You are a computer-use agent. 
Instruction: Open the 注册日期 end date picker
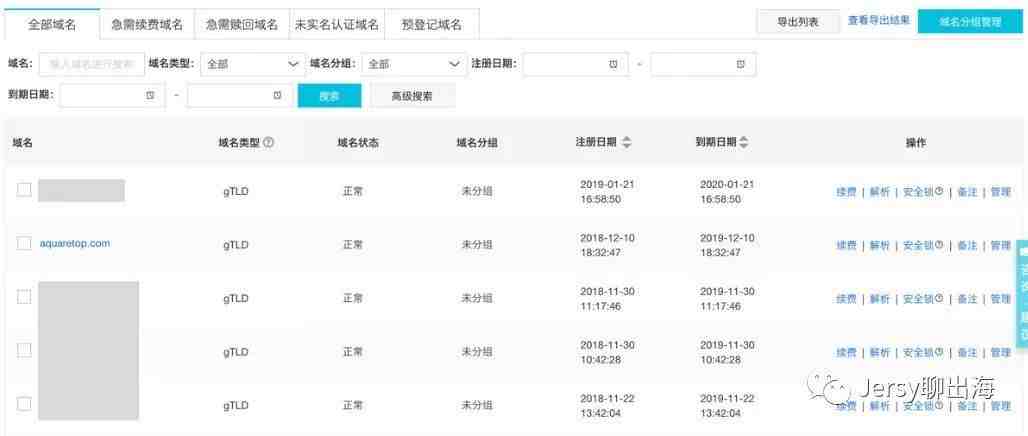pos(703,64)
